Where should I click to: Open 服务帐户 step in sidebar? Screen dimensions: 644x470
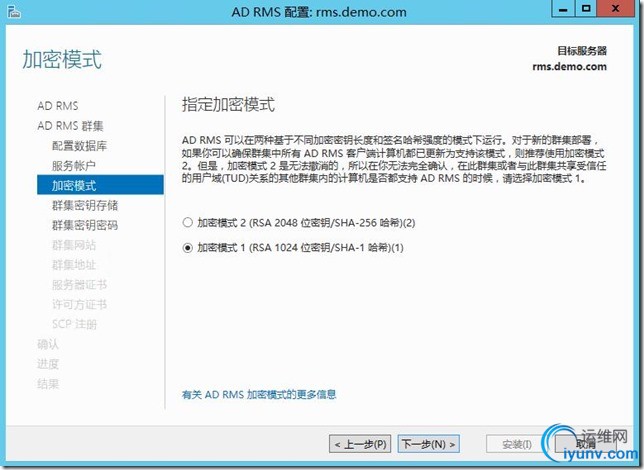(x=74, y=166)
